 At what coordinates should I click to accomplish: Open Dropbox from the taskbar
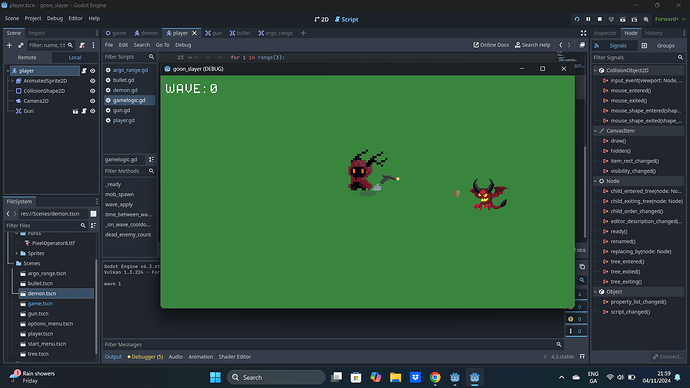[x=415, y=377]
